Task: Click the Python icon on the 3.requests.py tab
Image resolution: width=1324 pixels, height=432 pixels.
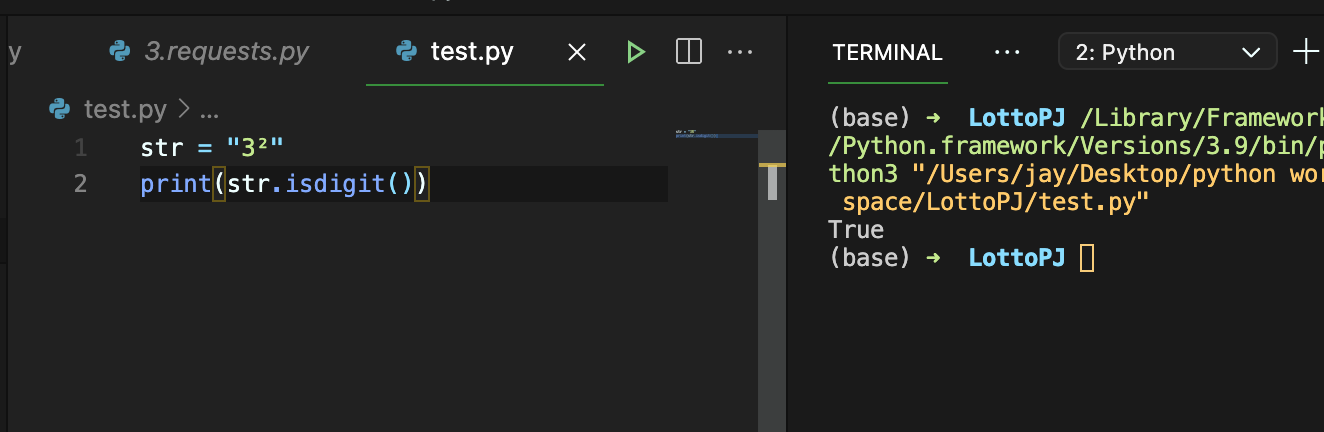Action: point(122,52)
